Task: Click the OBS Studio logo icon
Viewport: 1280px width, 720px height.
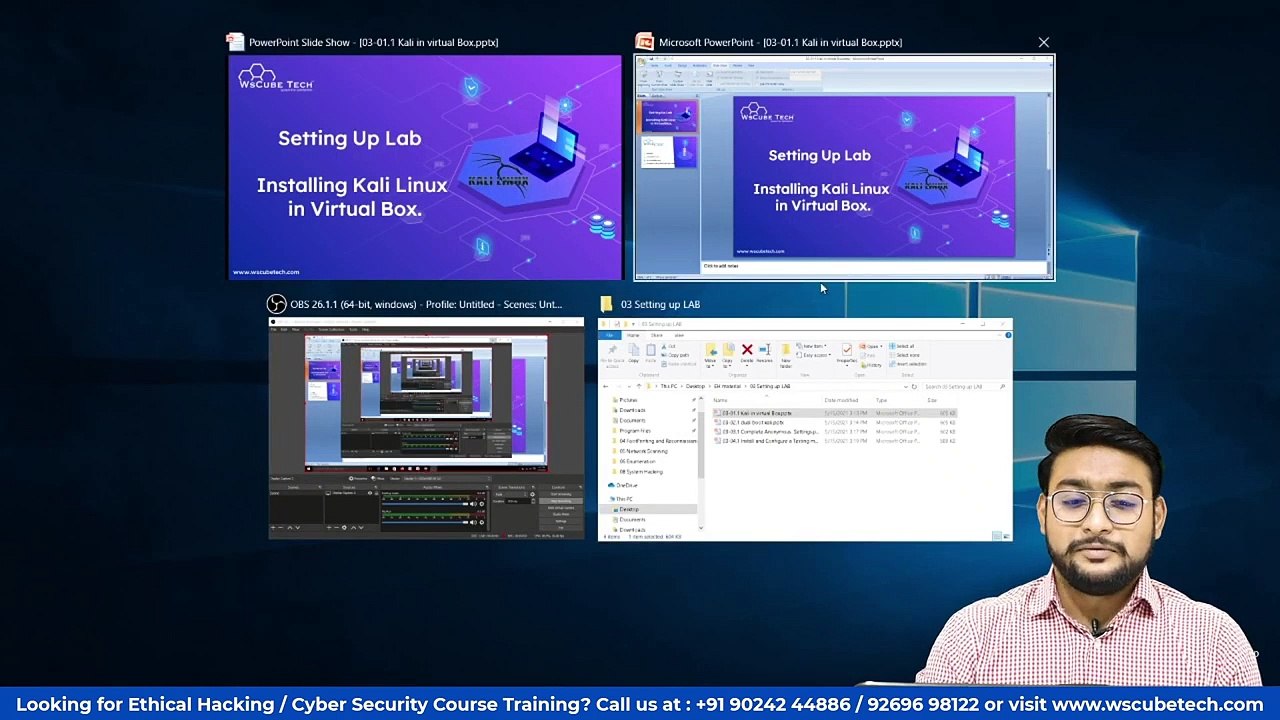Action: click(x=276, y=304)
